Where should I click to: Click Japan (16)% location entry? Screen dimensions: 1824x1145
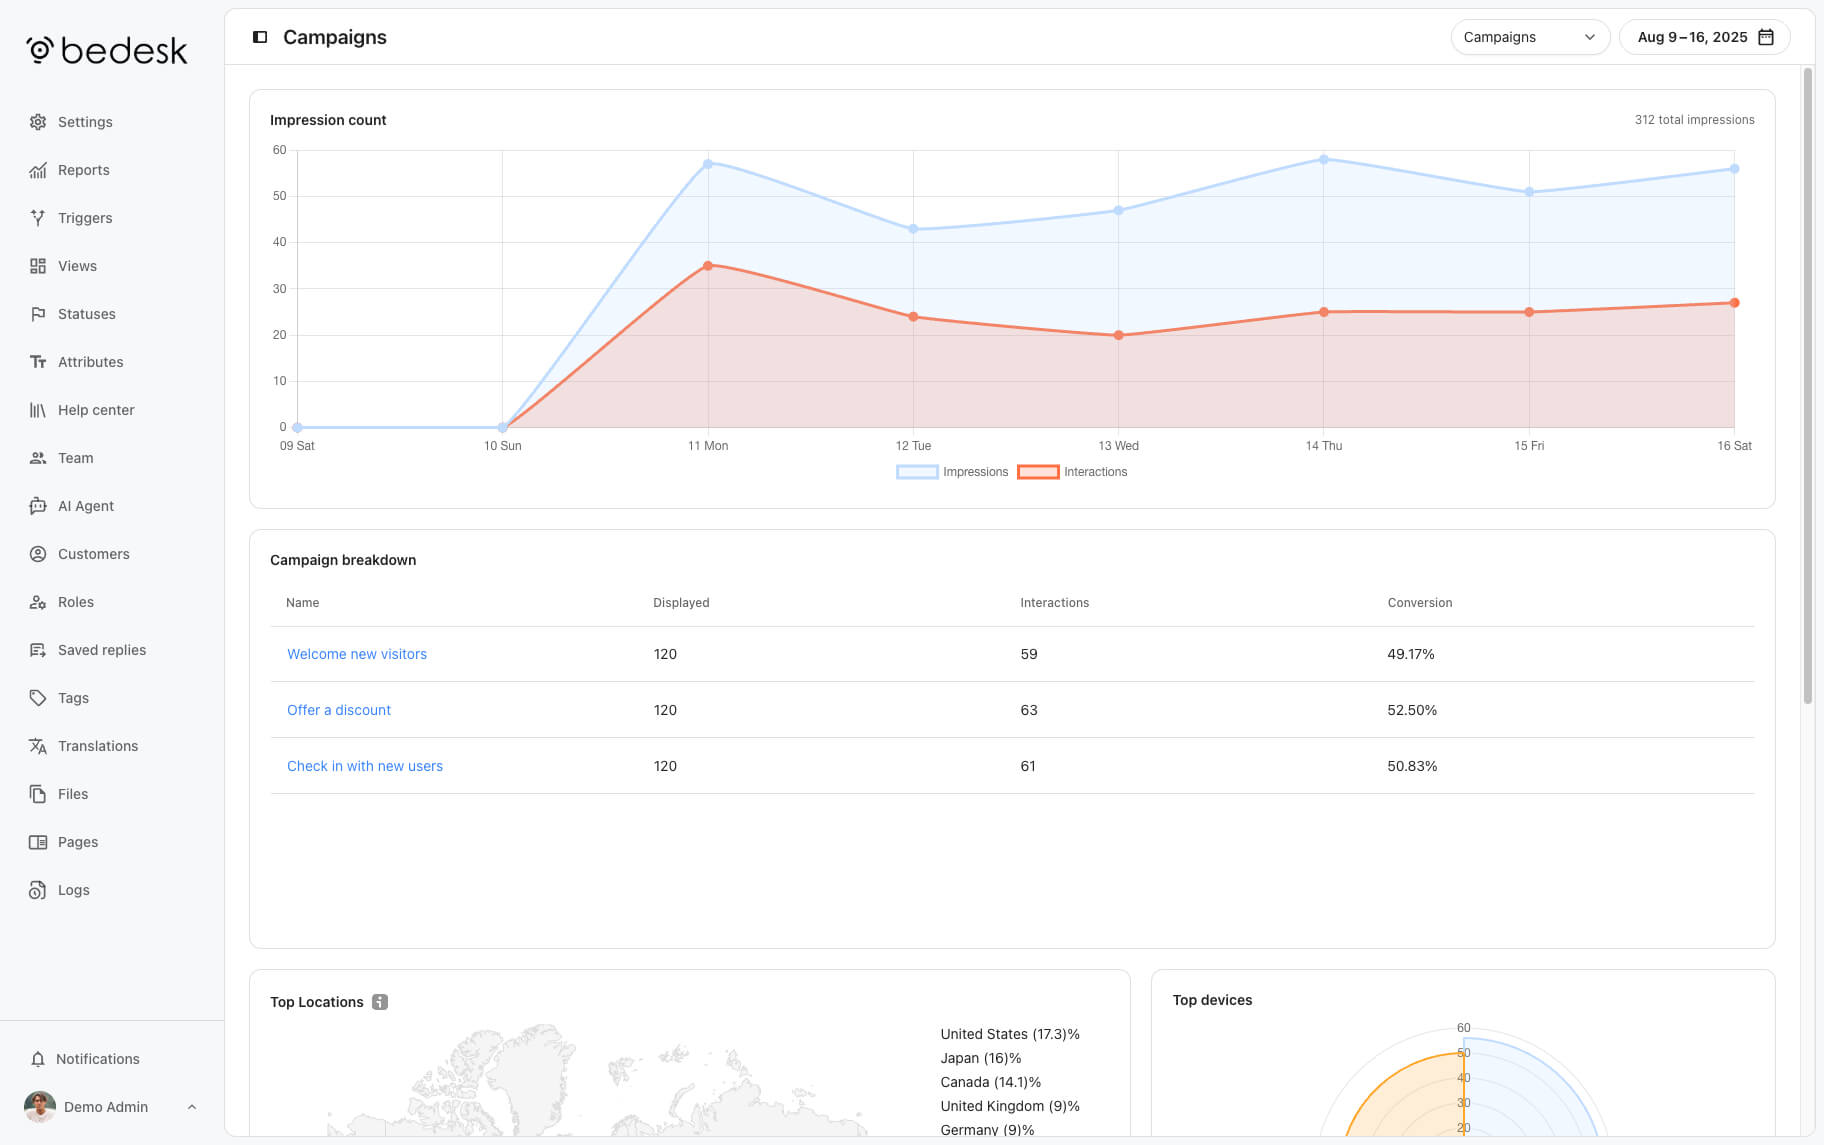pyautogui.click(x=981, y=1058)
